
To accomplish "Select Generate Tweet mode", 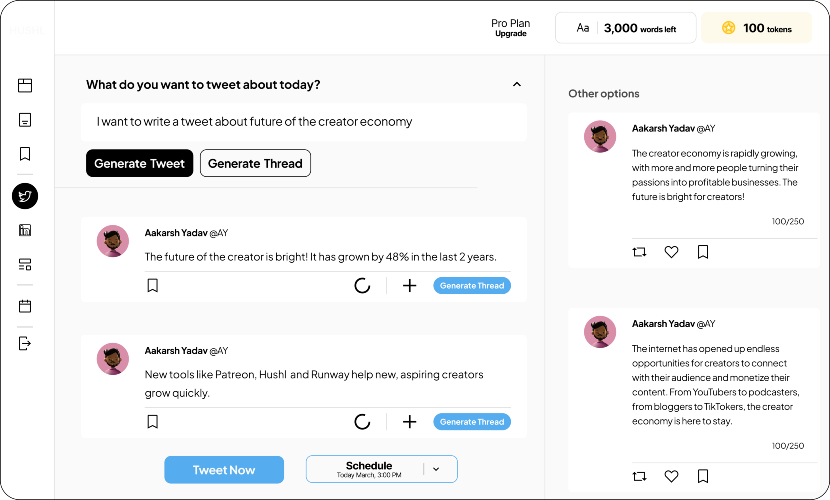I will 140,163.
